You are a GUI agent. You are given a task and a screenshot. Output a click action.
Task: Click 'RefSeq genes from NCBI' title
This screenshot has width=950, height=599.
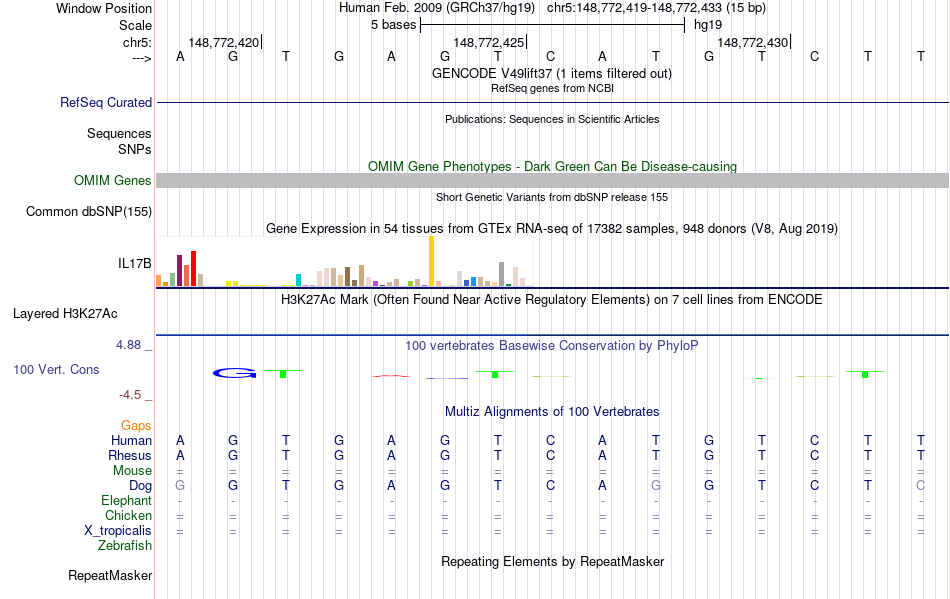coord(552,88)
